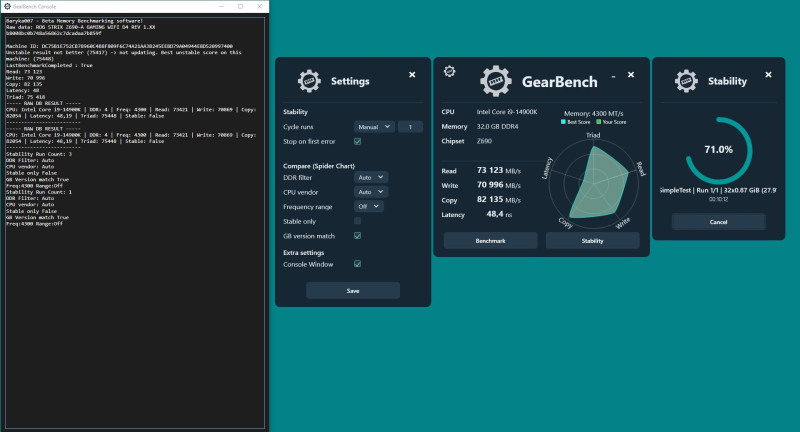The height and width of the screenshot is (432, 800).
Task: Click the Z690 chipset text
Action: pyautogui.click(x=484, y=141)
